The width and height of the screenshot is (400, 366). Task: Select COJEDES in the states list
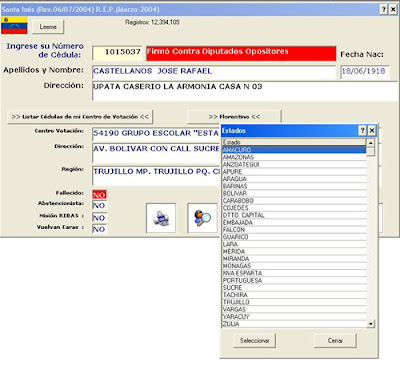(x=294, y=208)
